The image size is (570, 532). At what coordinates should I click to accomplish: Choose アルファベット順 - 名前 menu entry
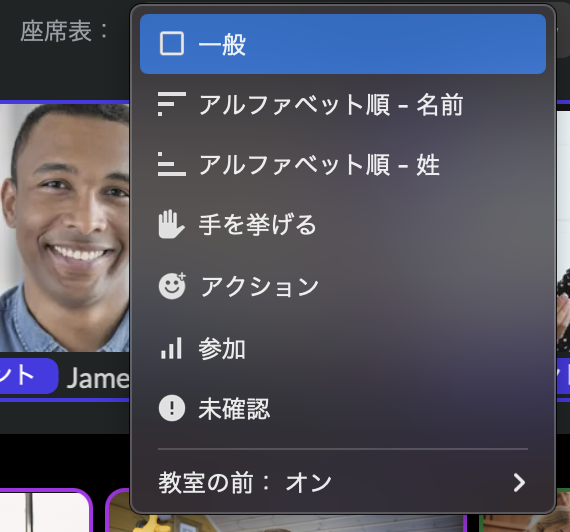click(x=343, y=104)
